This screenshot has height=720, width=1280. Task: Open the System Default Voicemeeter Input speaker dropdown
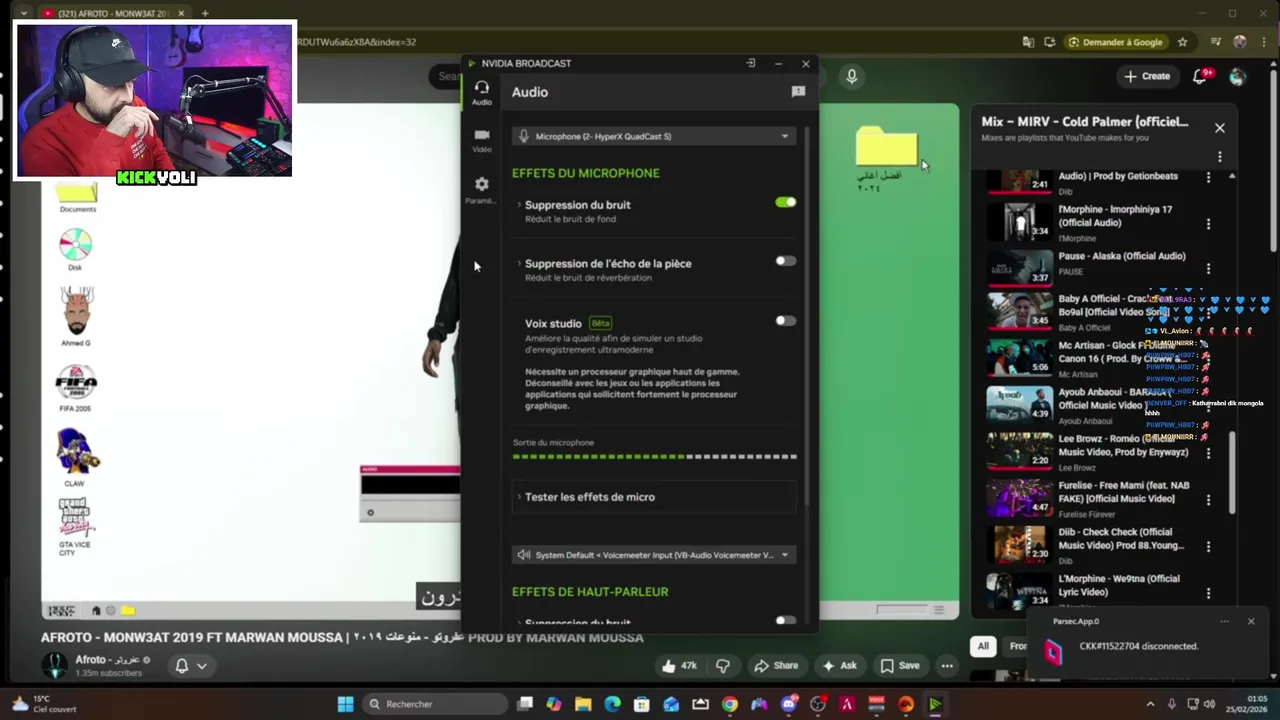[654, 555]
